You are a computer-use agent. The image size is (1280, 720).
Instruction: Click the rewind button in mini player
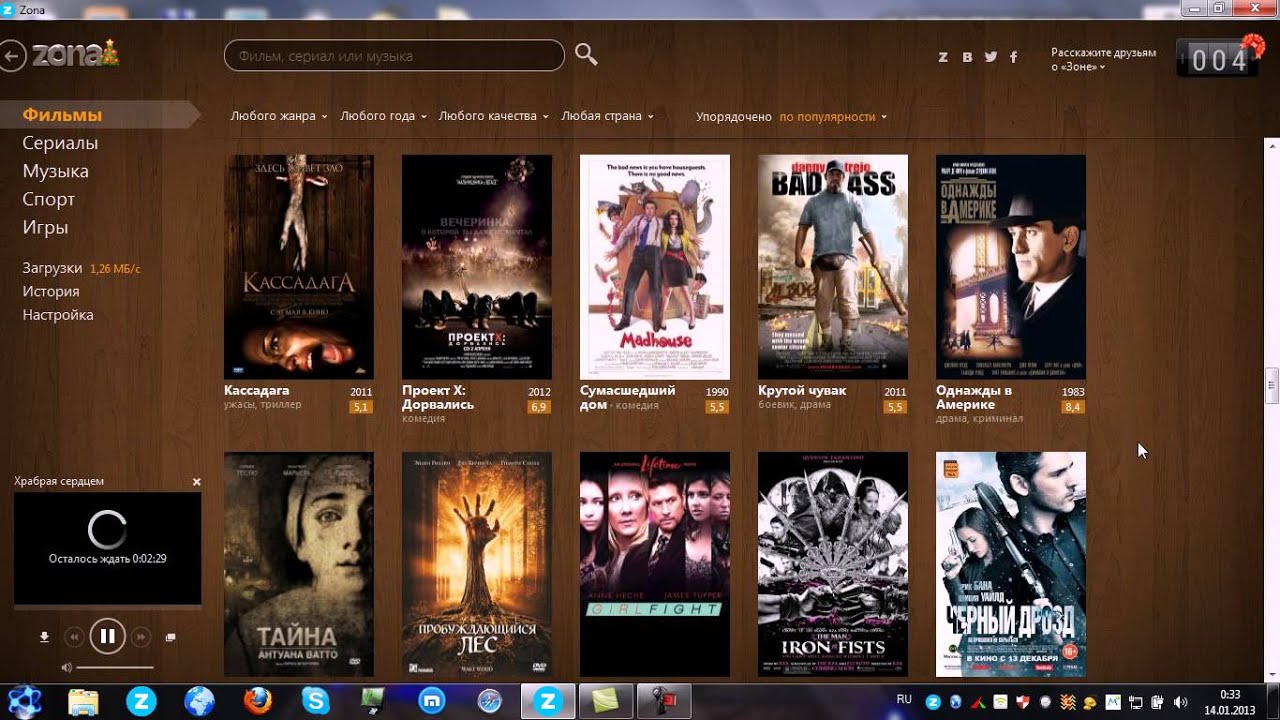(73, 636)
